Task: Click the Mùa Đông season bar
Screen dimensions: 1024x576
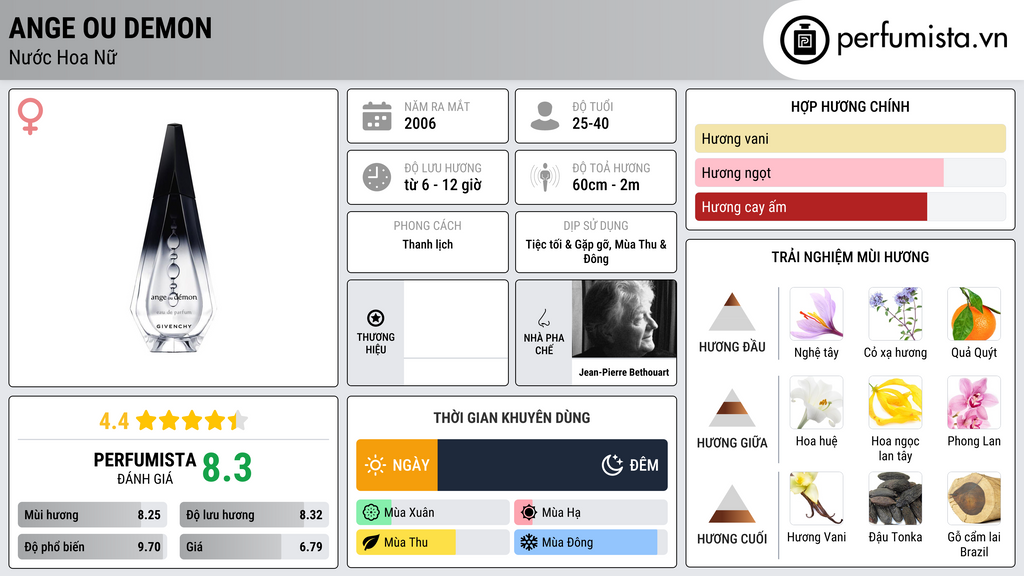Action: click(591, 543)
